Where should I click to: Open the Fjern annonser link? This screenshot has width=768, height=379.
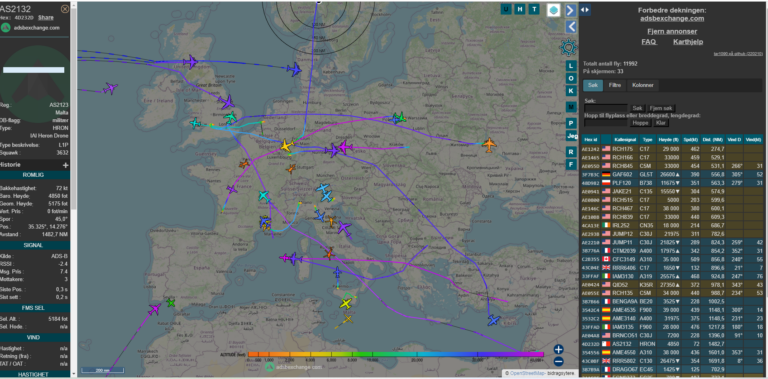coord(672,31)
